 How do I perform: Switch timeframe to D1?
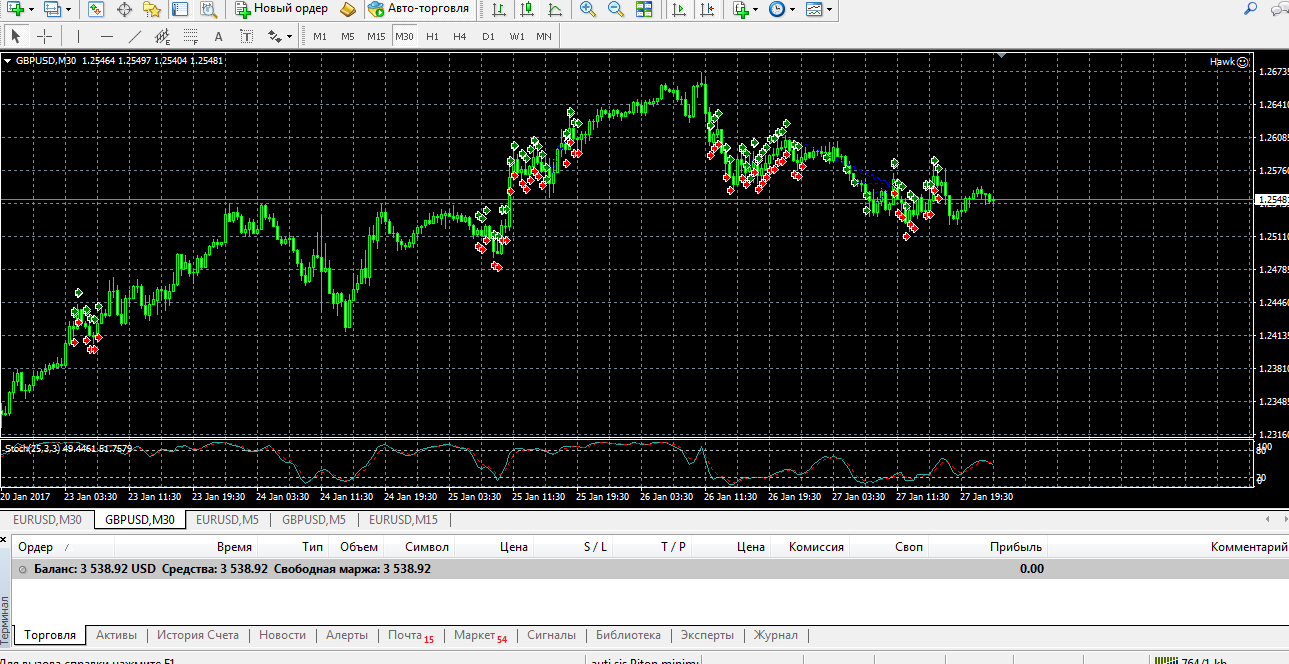click(x=488, y=36)
